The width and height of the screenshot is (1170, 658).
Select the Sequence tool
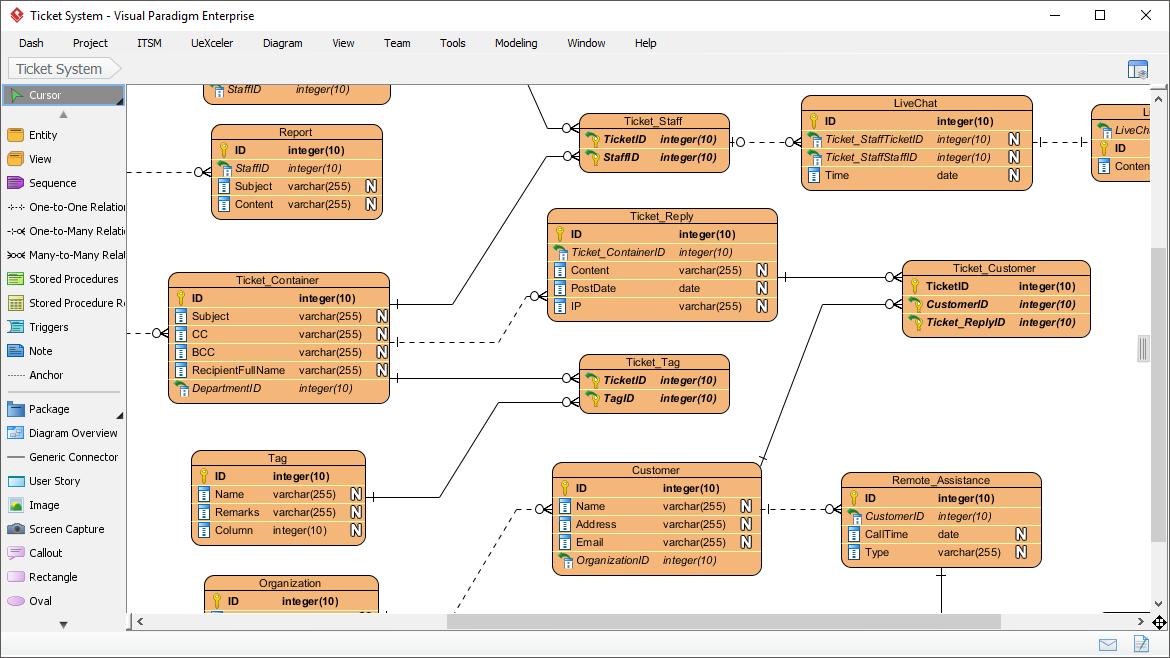click(49, 182)
